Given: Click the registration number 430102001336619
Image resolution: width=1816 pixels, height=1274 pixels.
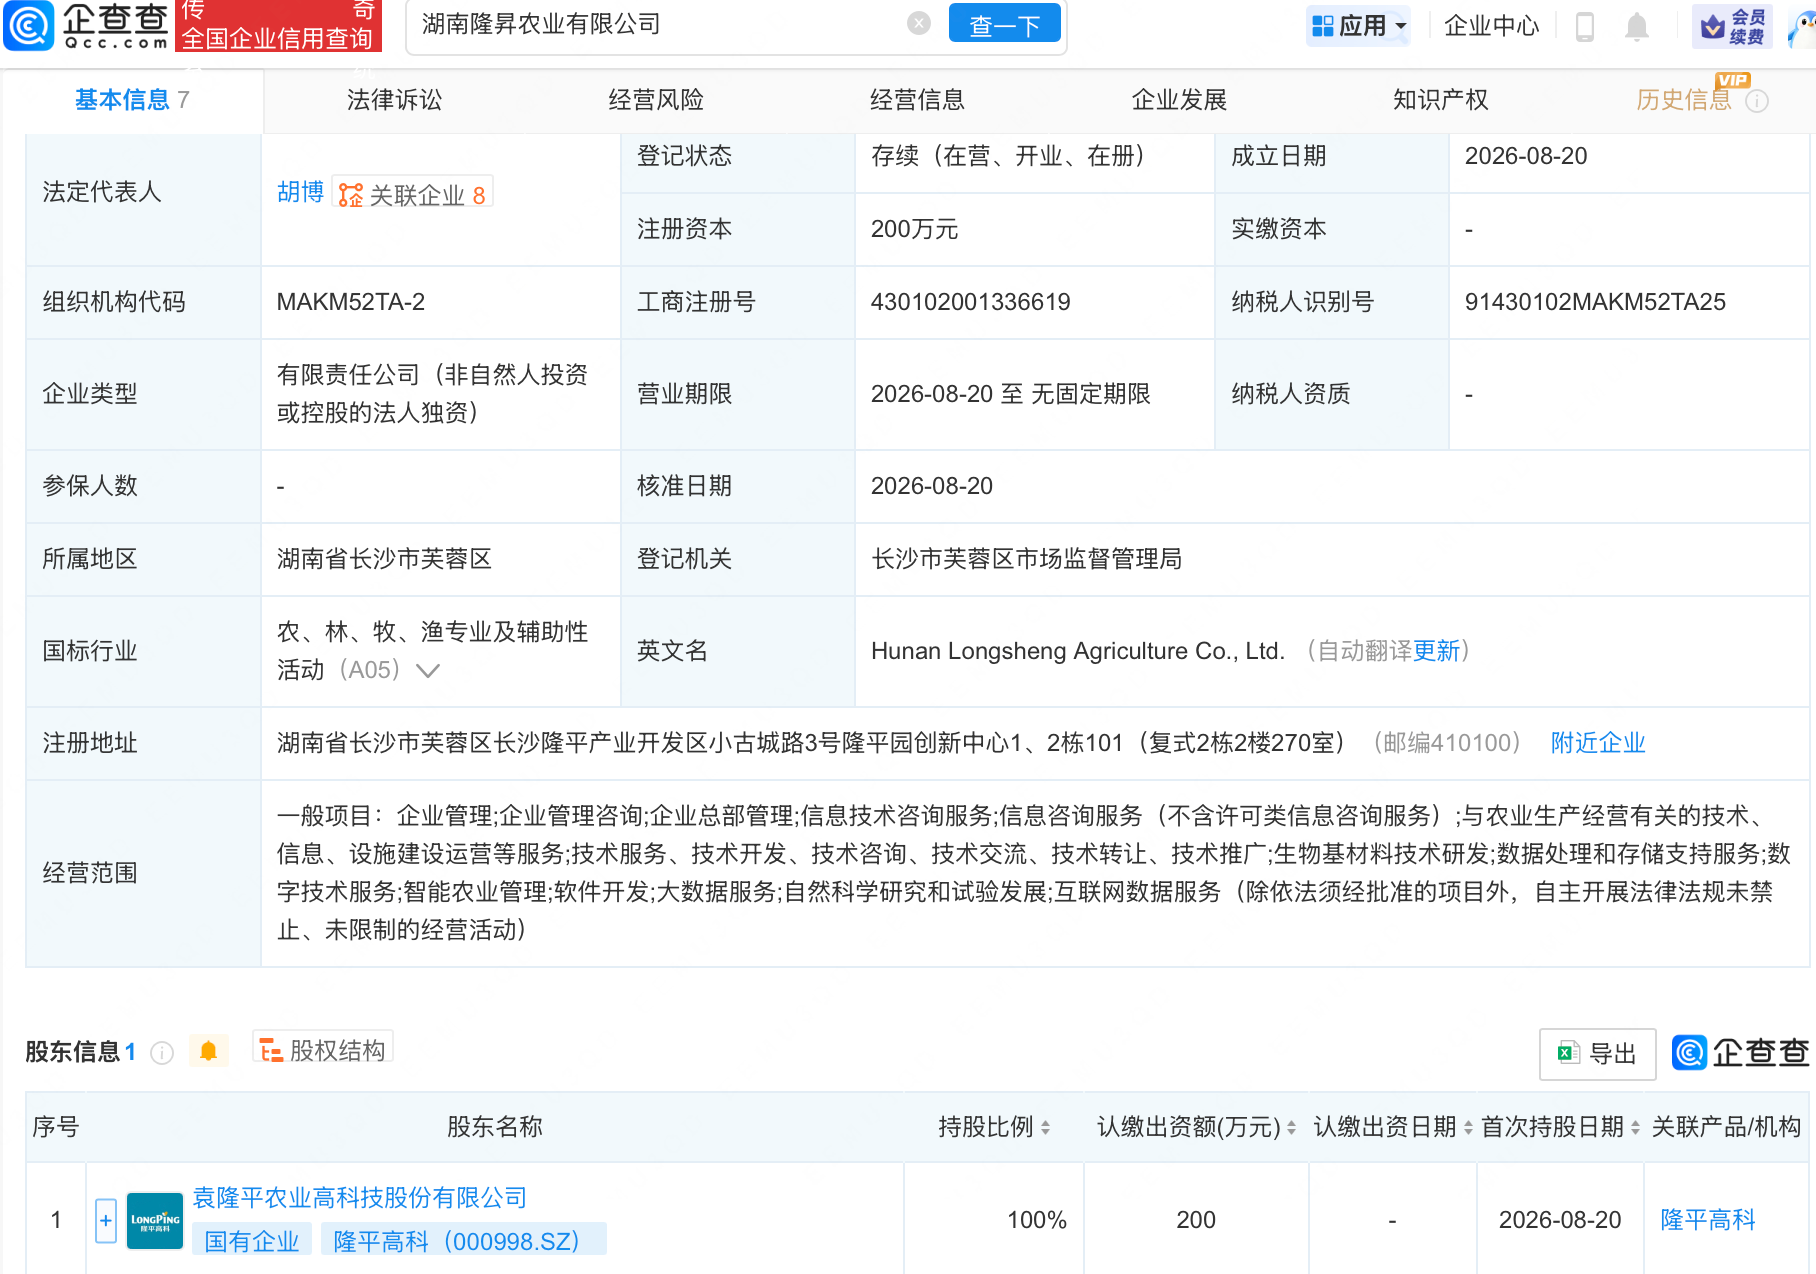Looking at the screenshot, I should coord(970,302).
